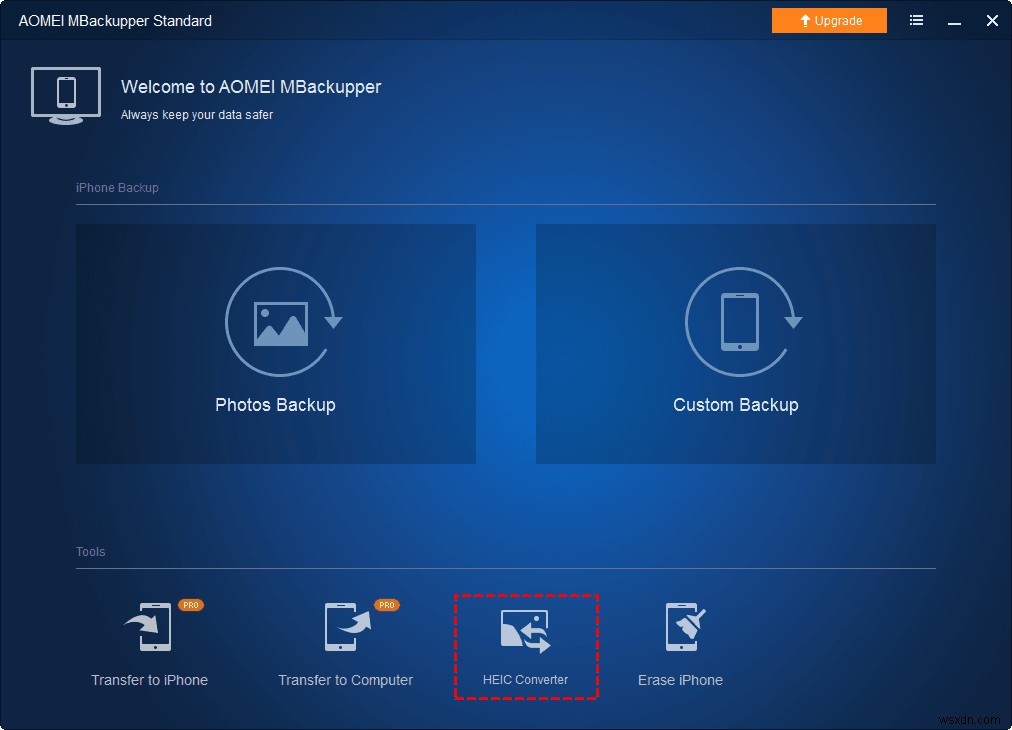Click the AOMEI MBackupper welcome device icon

point(65,95)
